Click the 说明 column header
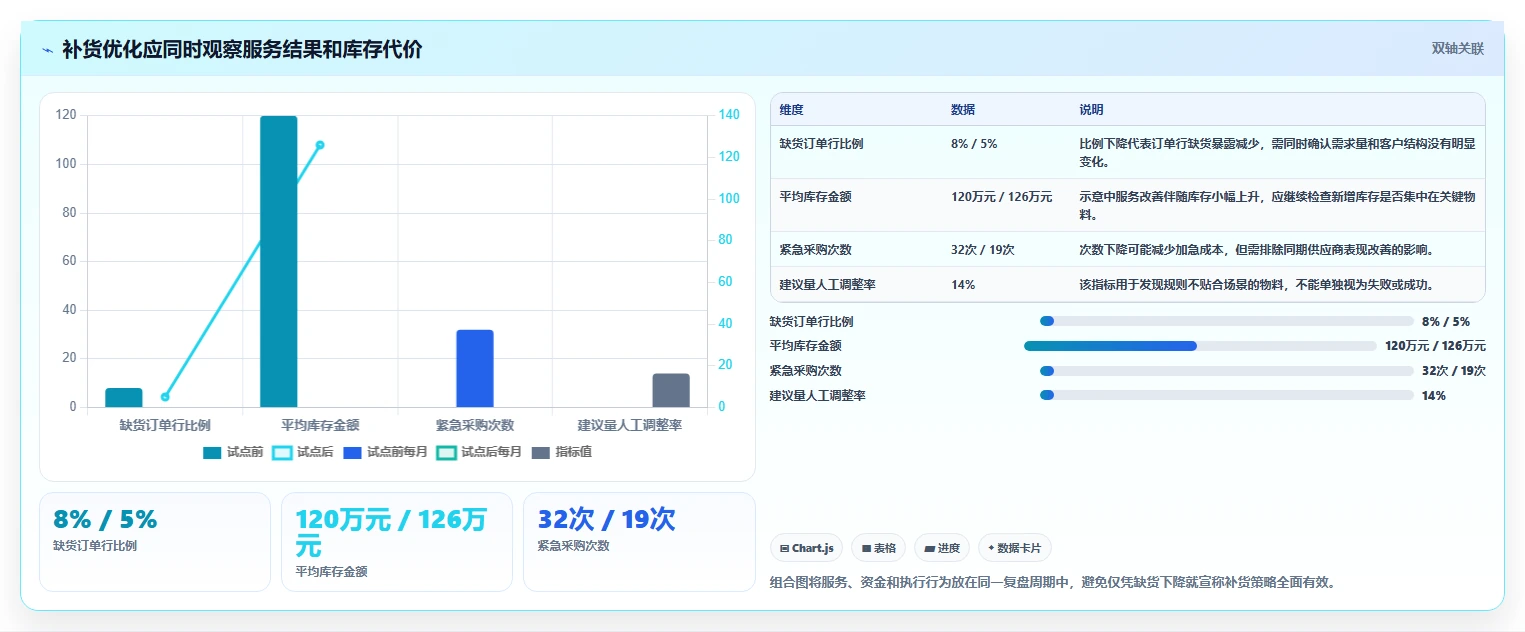The image size is (1525, 632). click(1091, 110)
